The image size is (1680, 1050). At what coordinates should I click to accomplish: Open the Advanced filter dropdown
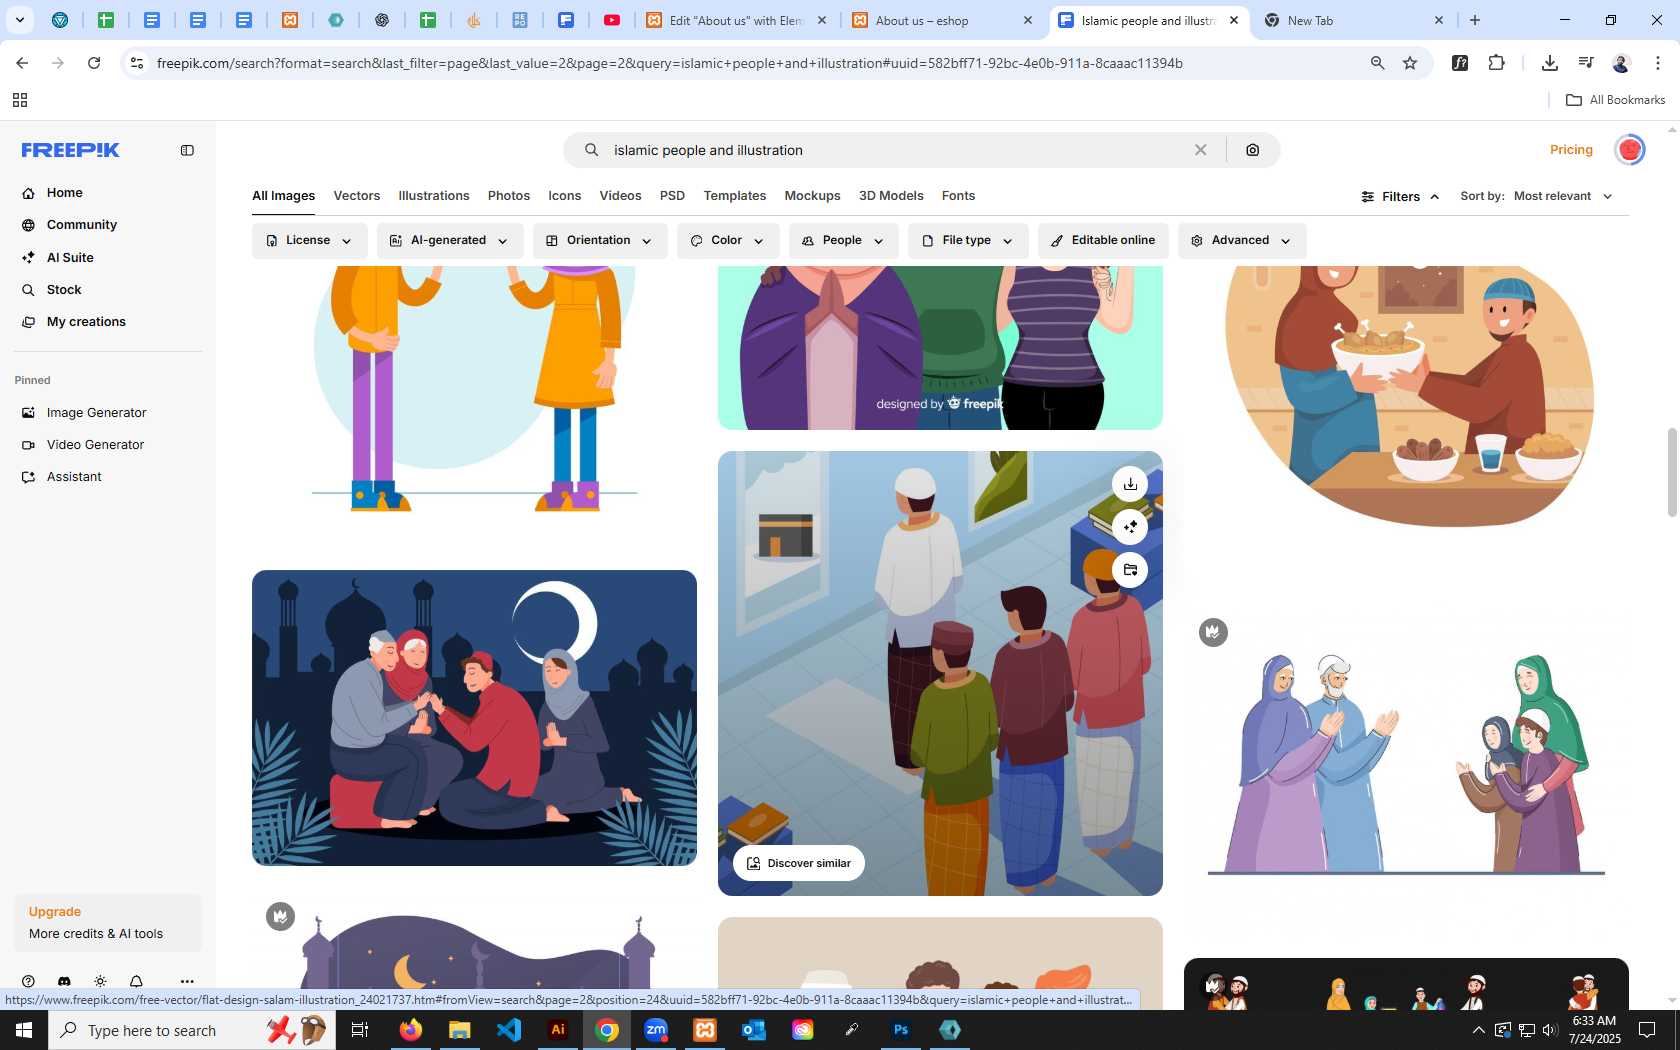click(x=1242, y=241)
